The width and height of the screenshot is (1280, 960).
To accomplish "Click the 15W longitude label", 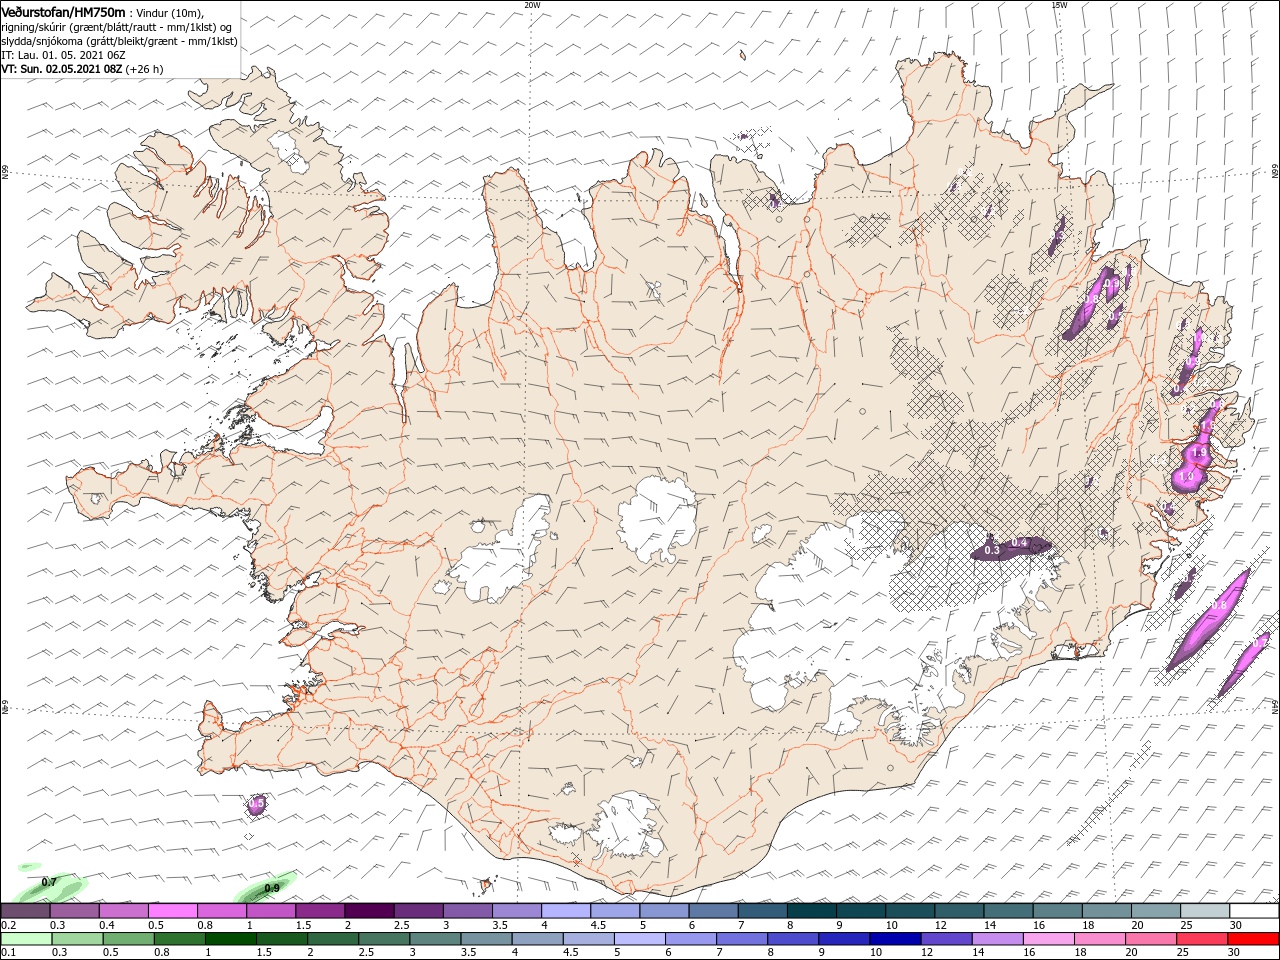I will (x=1059, y=4).
